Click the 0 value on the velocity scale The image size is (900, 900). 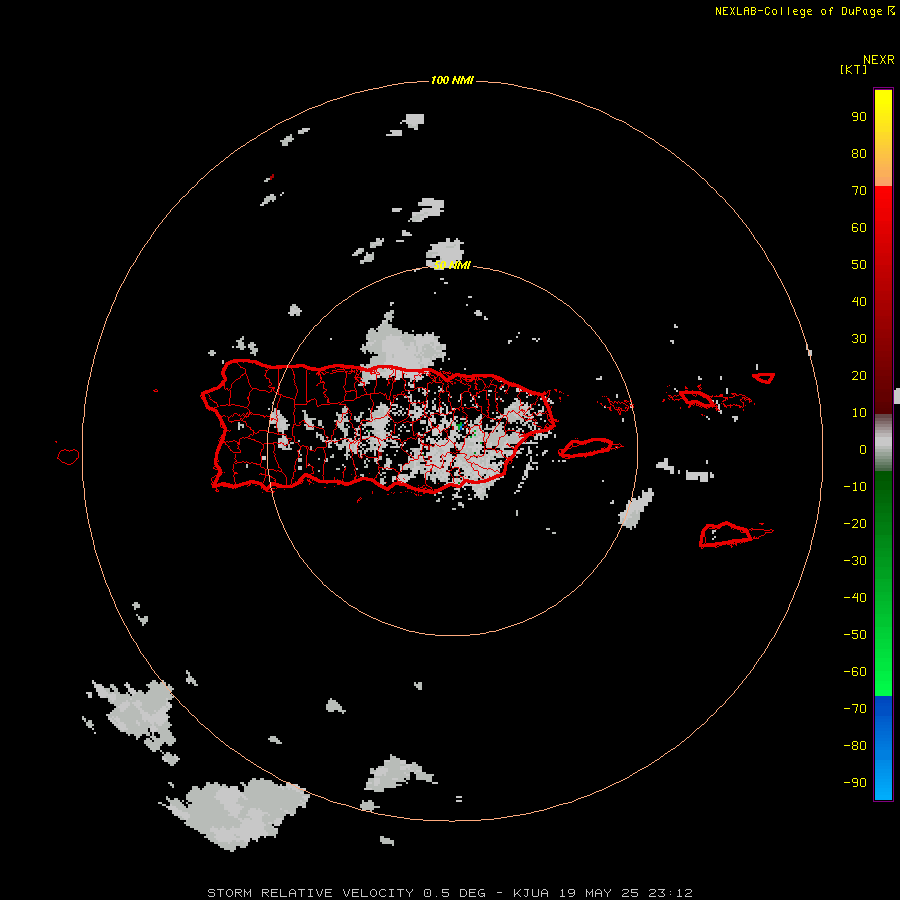tap(863, 449)
